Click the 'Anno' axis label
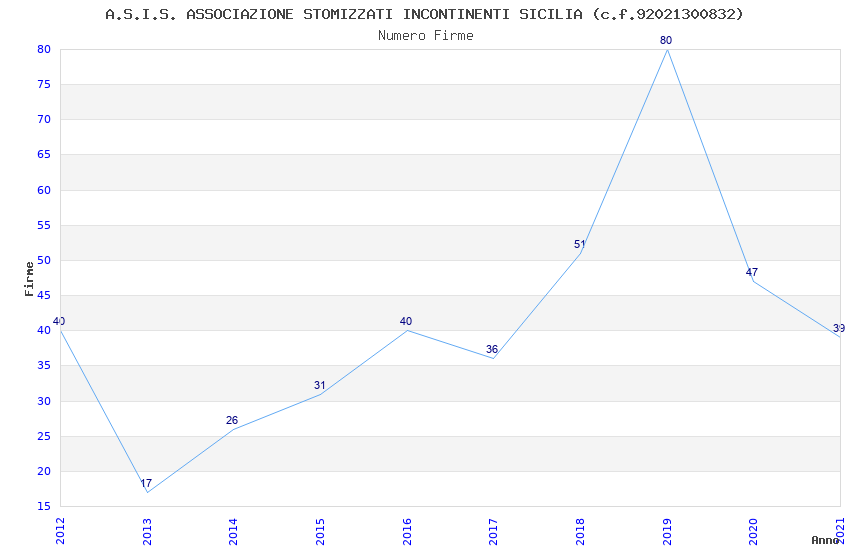The width and height of the screenshot is (850, 550). (x=825, y=540)
